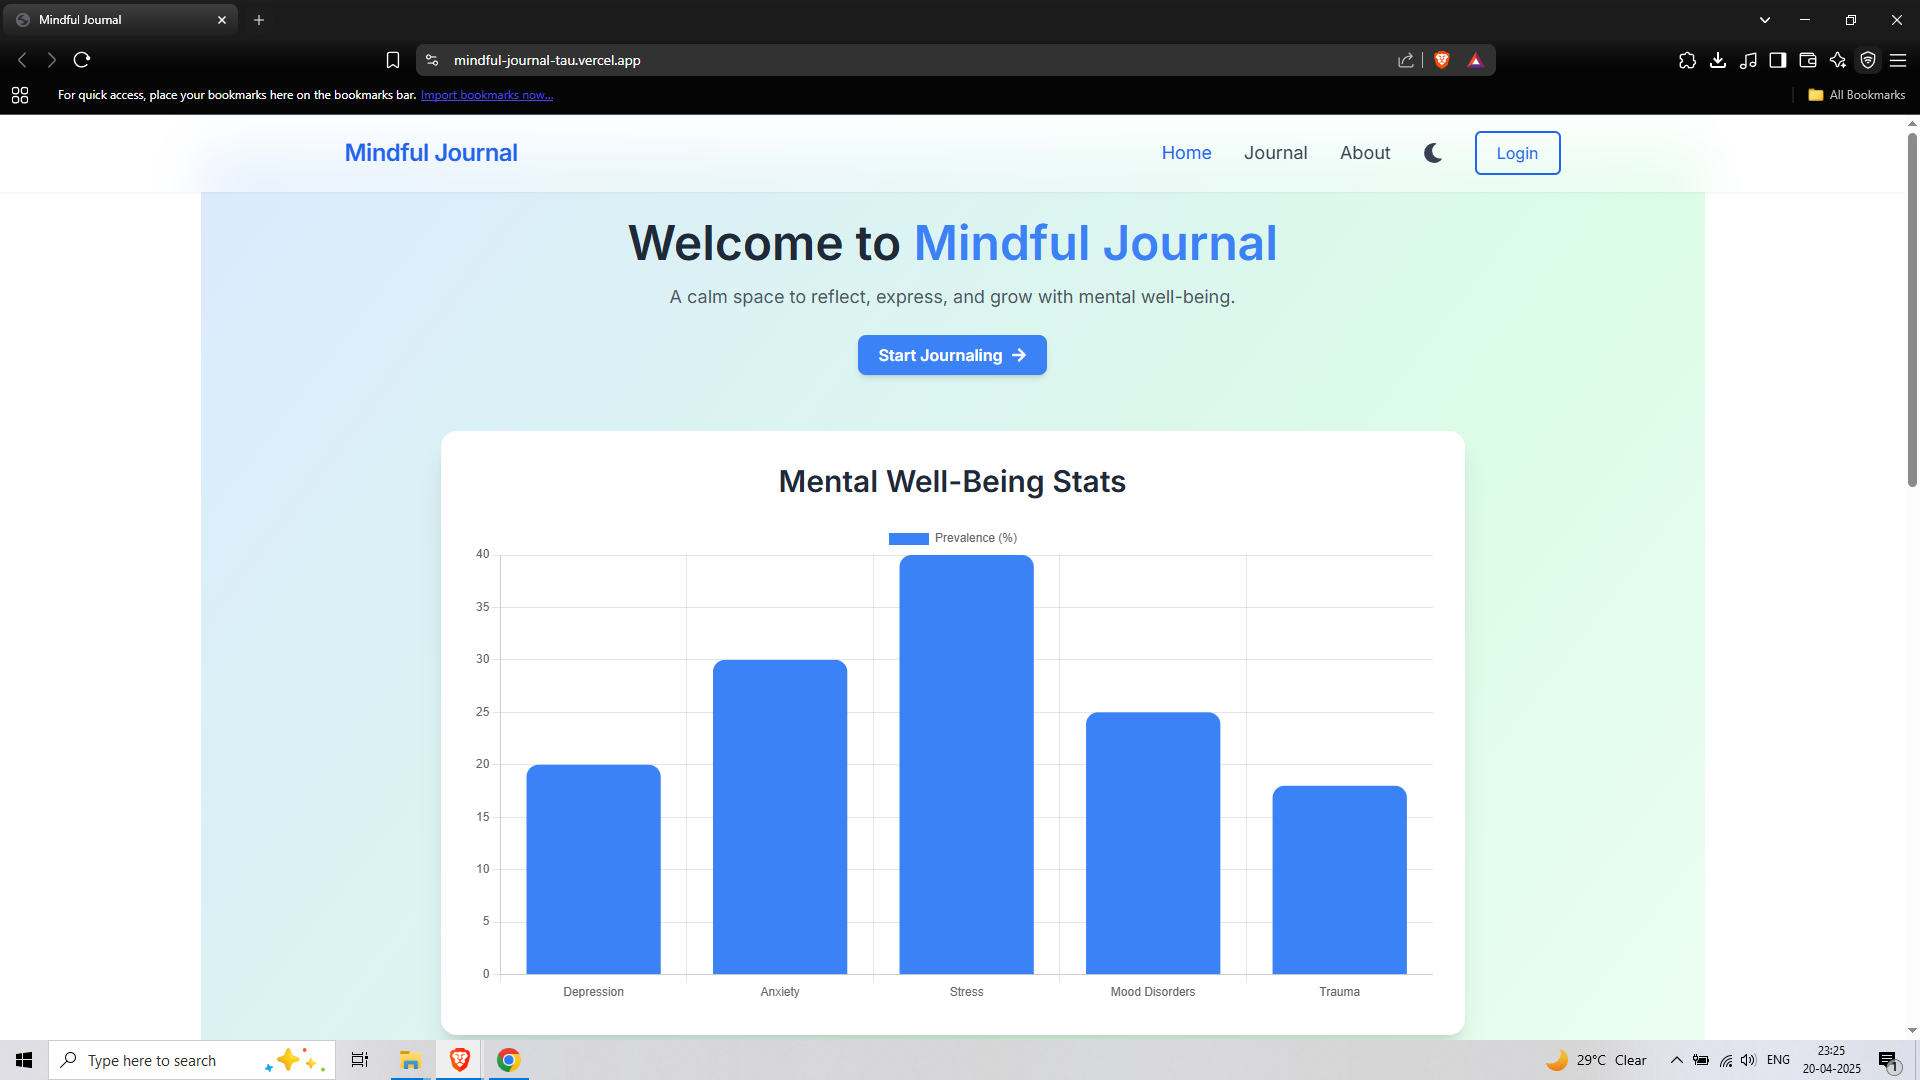Open main browser hamburger menu
The image size is (1920, 1080).
point(1898,60)
